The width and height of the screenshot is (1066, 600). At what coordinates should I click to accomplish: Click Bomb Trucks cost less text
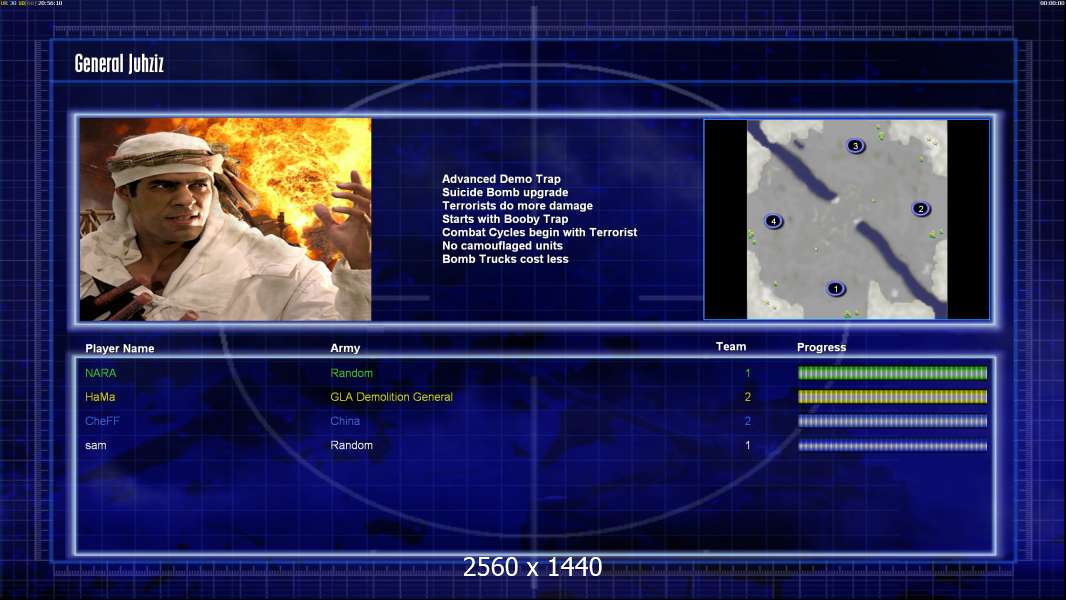505,259
